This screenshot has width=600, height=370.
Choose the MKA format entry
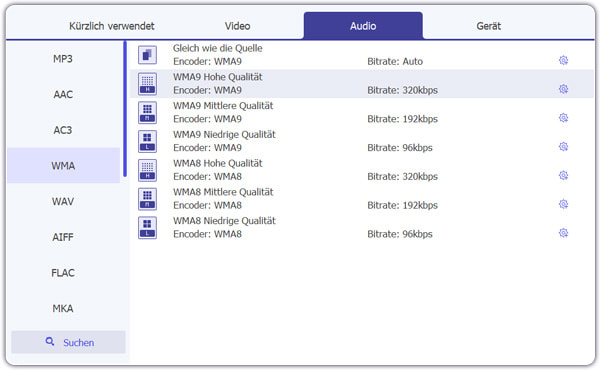[63, 308]
